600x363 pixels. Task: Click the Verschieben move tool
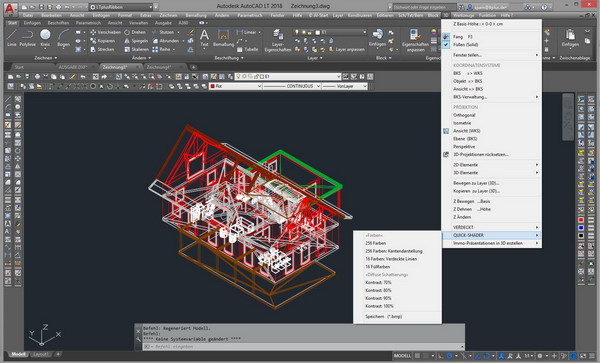click(106, 32)
